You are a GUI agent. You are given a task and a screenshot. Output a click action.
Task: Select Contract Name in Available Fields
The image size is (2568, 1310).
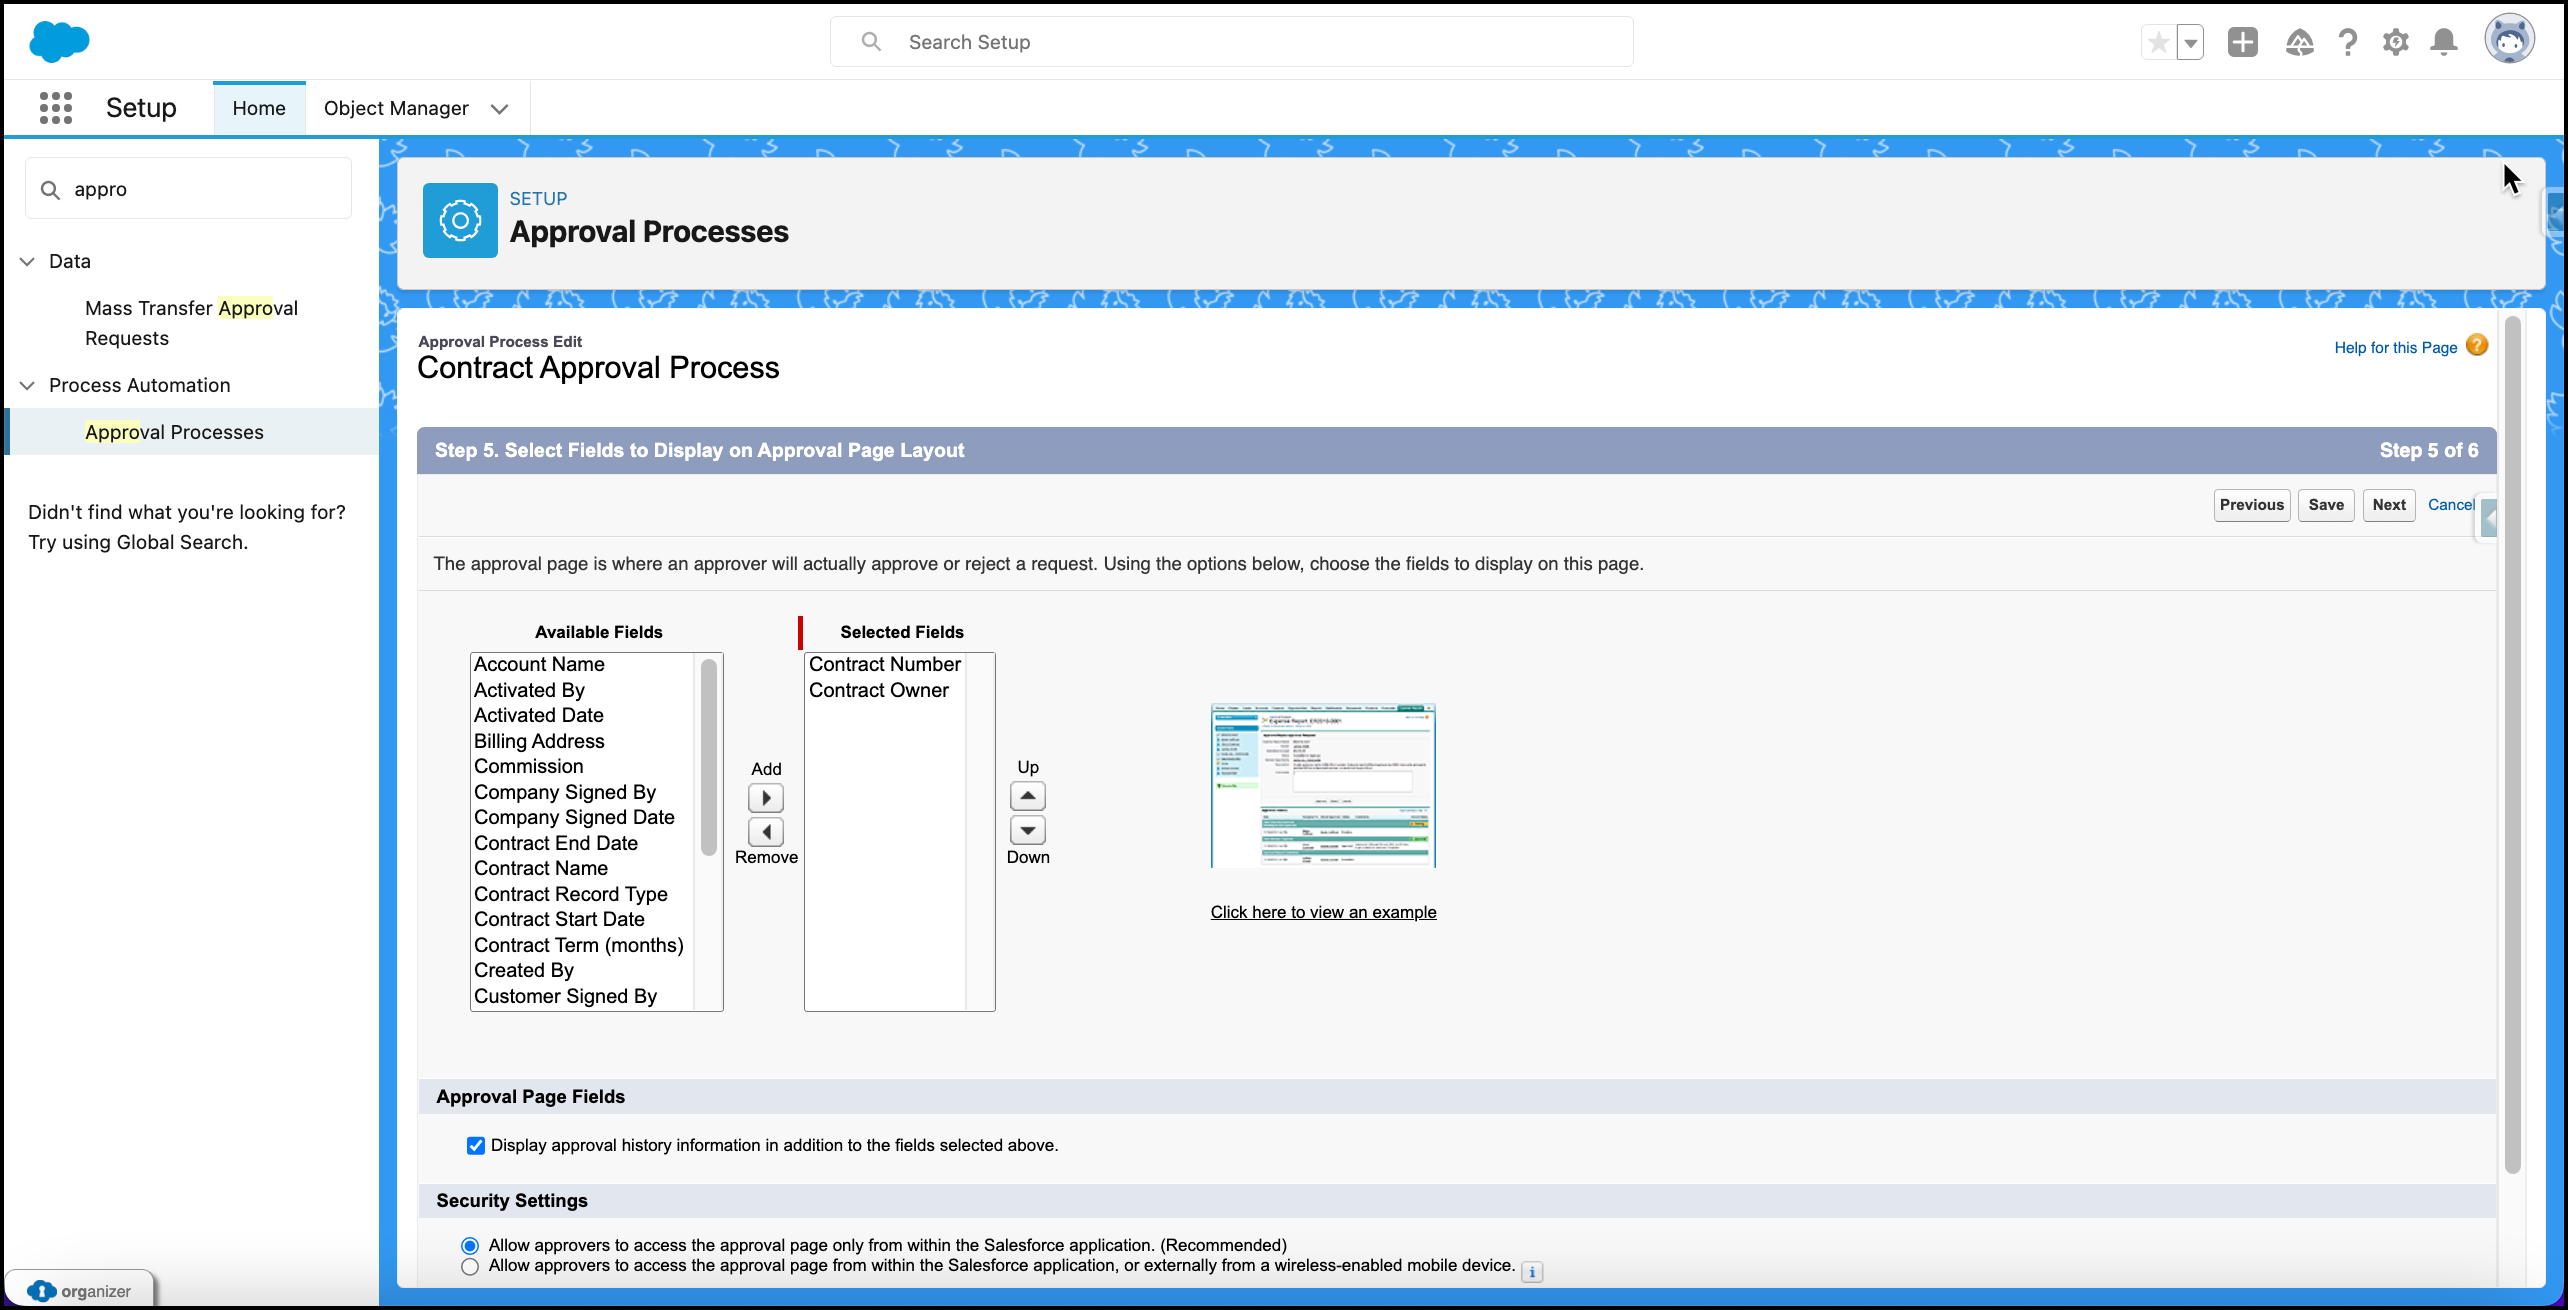(541, 869)
